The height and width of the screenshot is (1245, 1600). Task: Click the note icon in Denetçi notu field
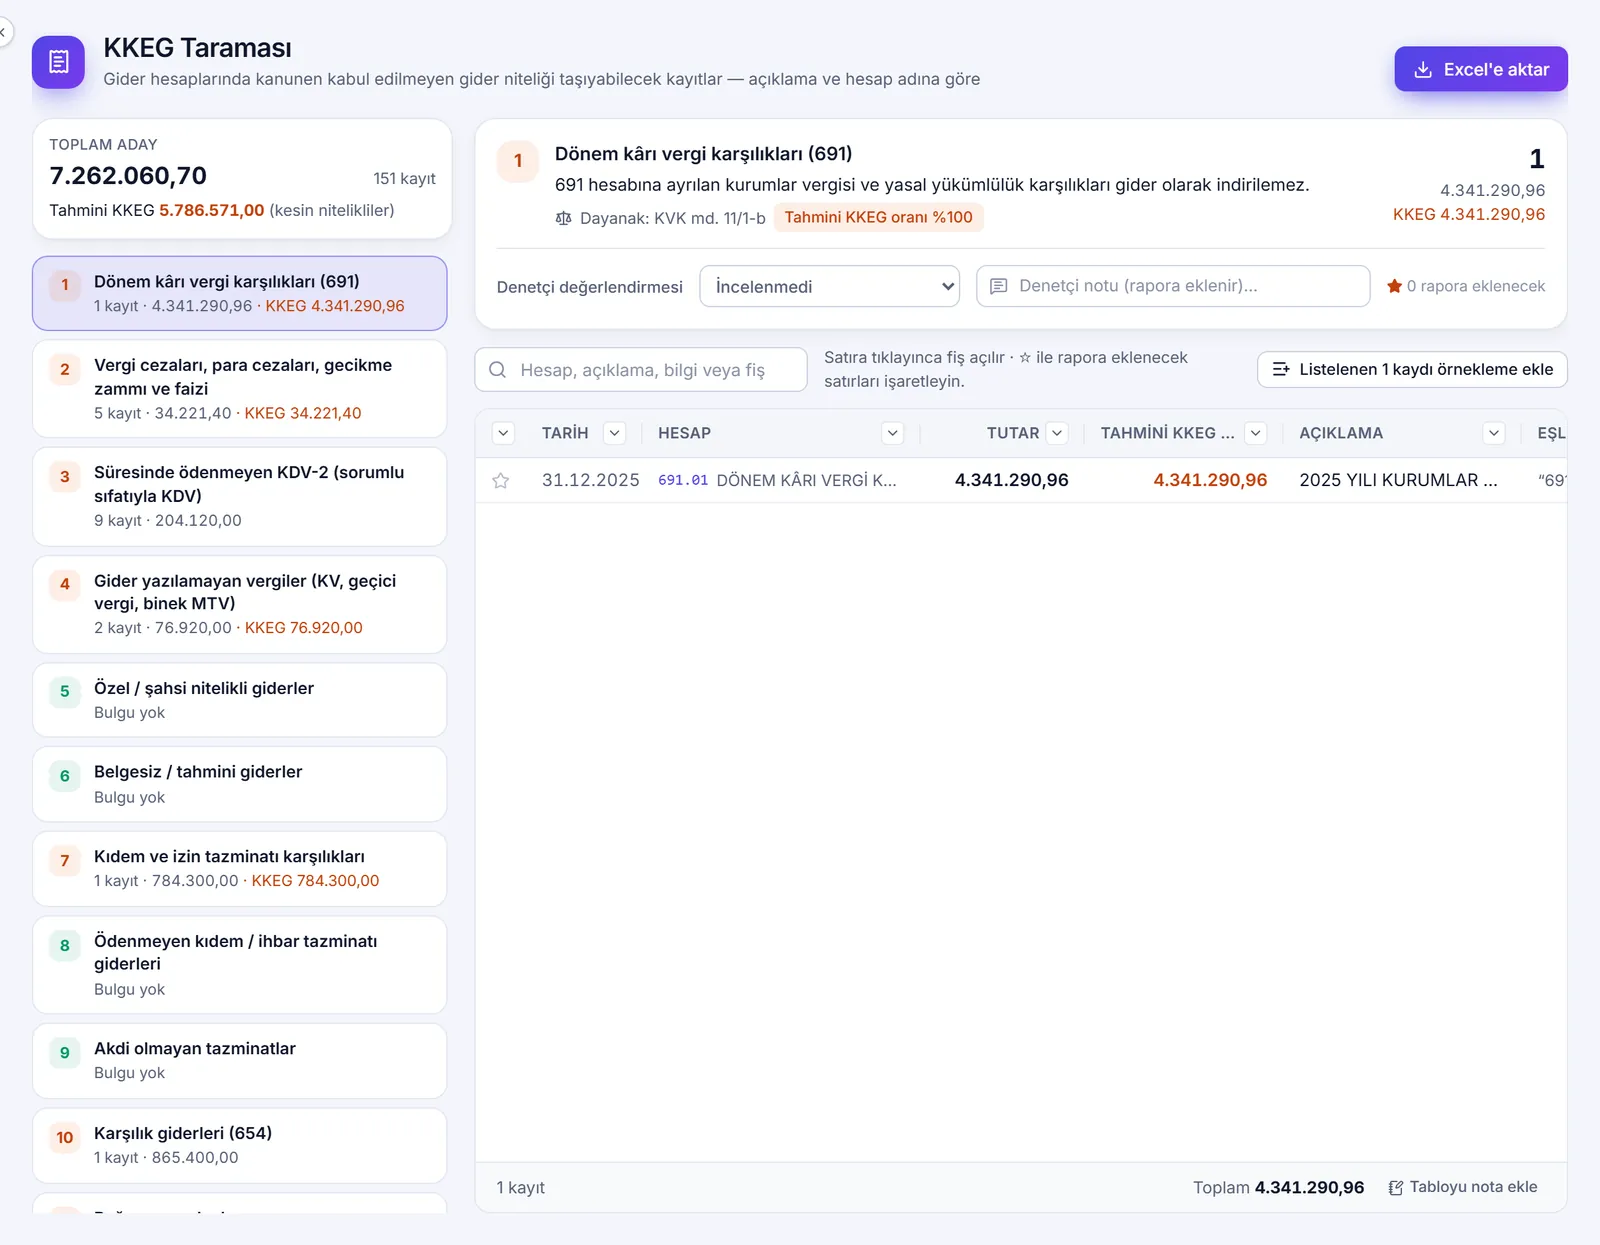[998, 286]
